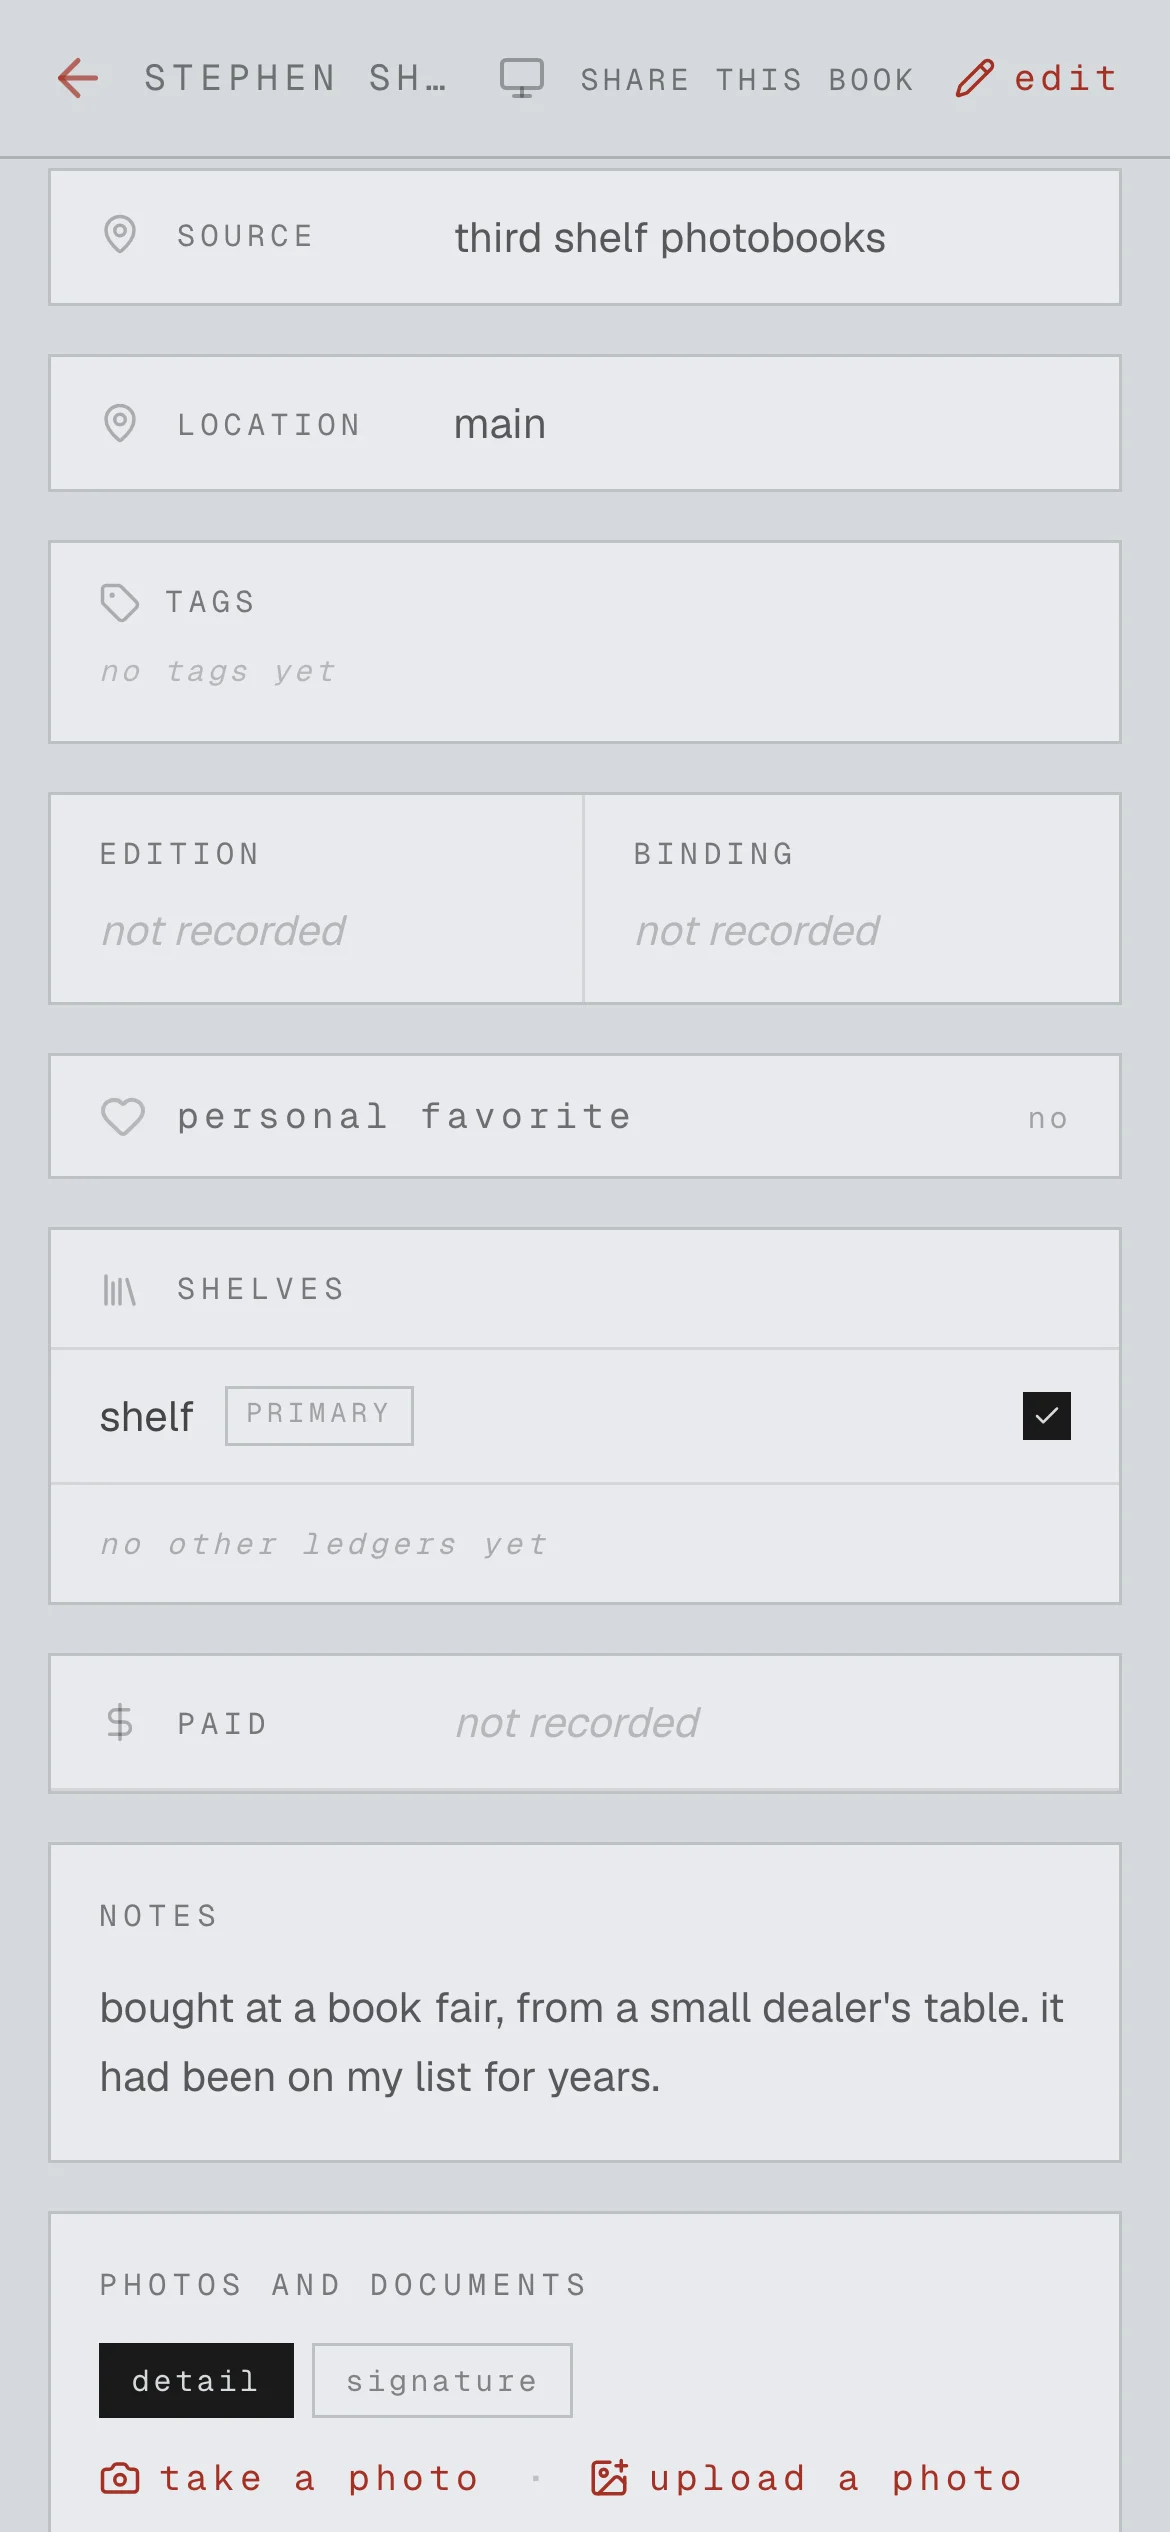The height and width of the screenshot is (2532, 1170).
Task: Click the dollar sign paid icon
Action: pyautogui.click(x=120, y=1722)
